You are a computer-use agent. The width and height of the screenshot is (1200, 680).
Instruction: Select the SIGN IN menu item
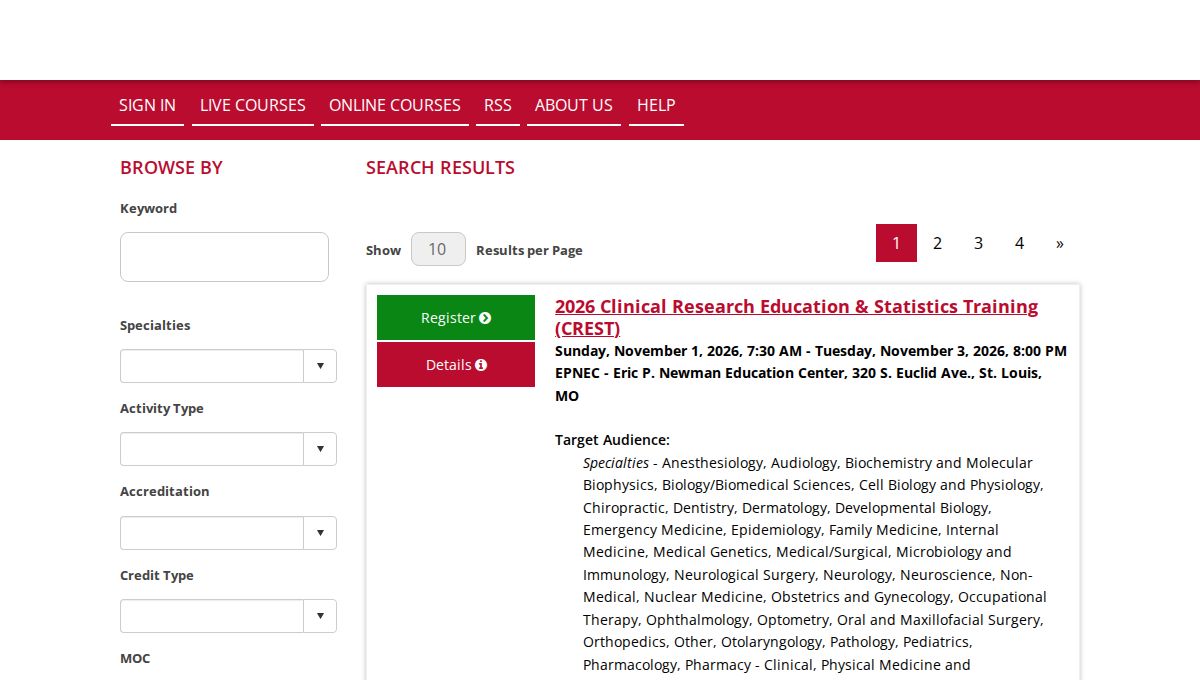coord(147,105)
